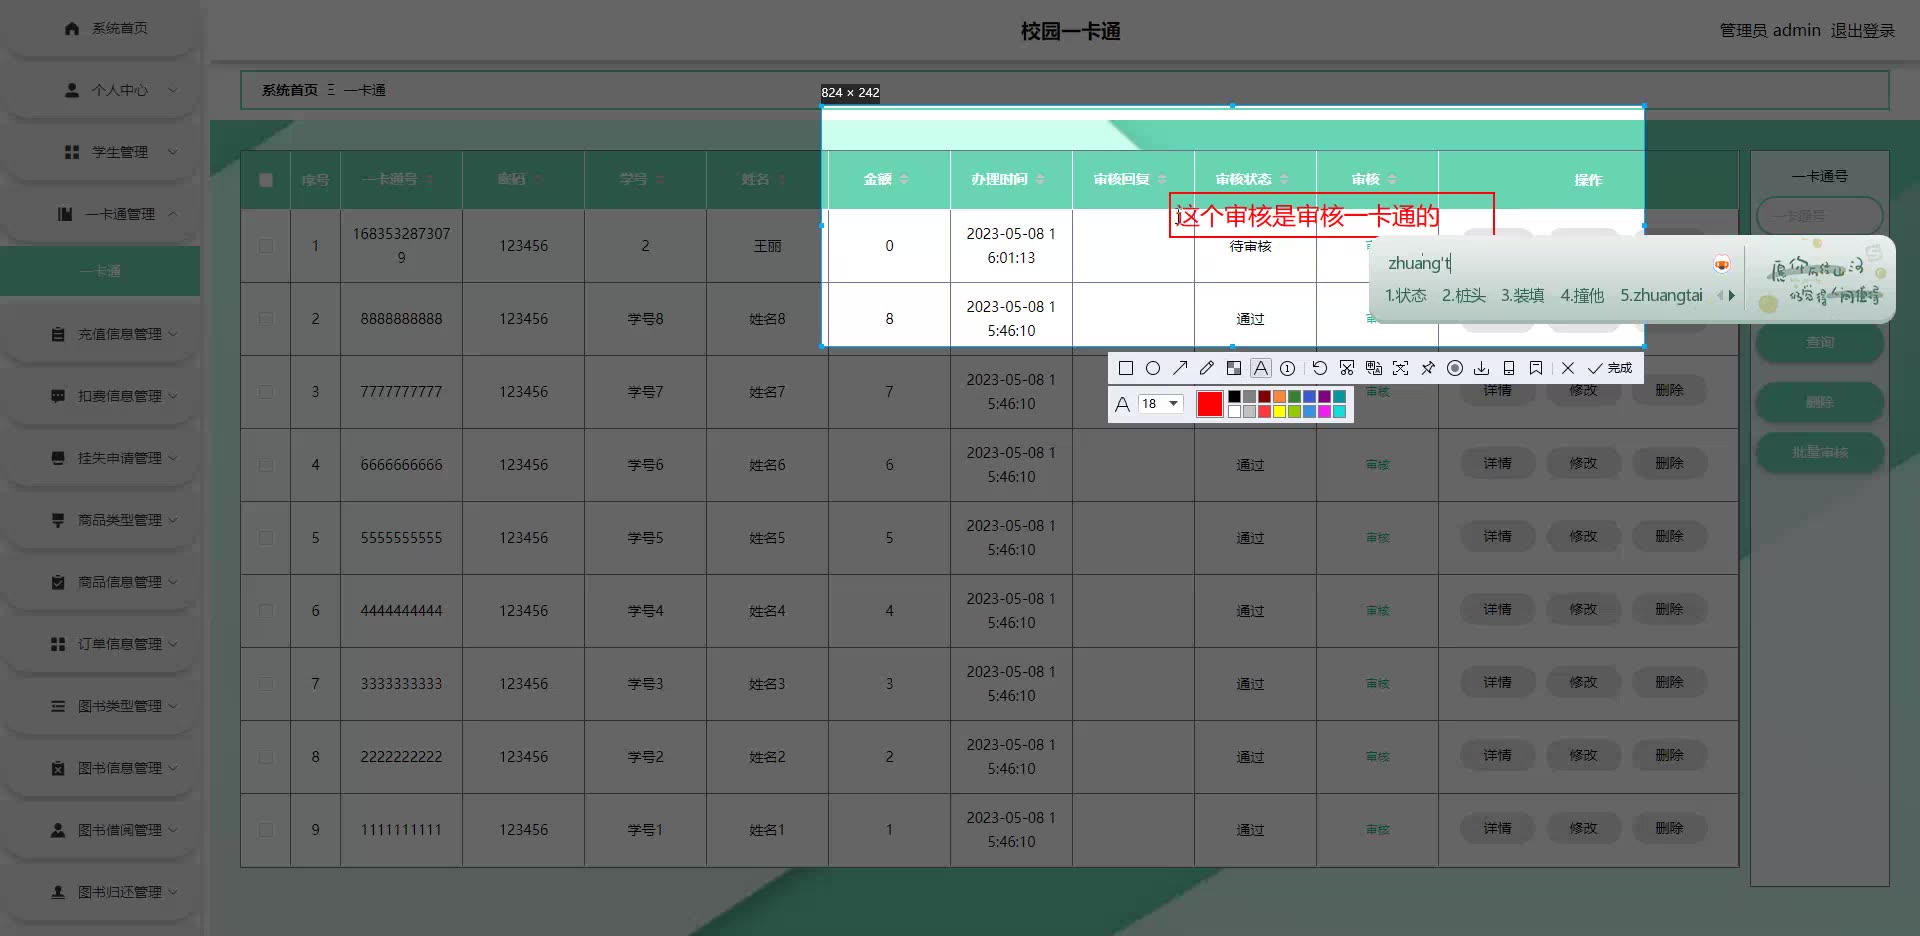Check the row with card 1683532873079
The width and height of the screenshot is (1920, 936).
click(266, 245)
